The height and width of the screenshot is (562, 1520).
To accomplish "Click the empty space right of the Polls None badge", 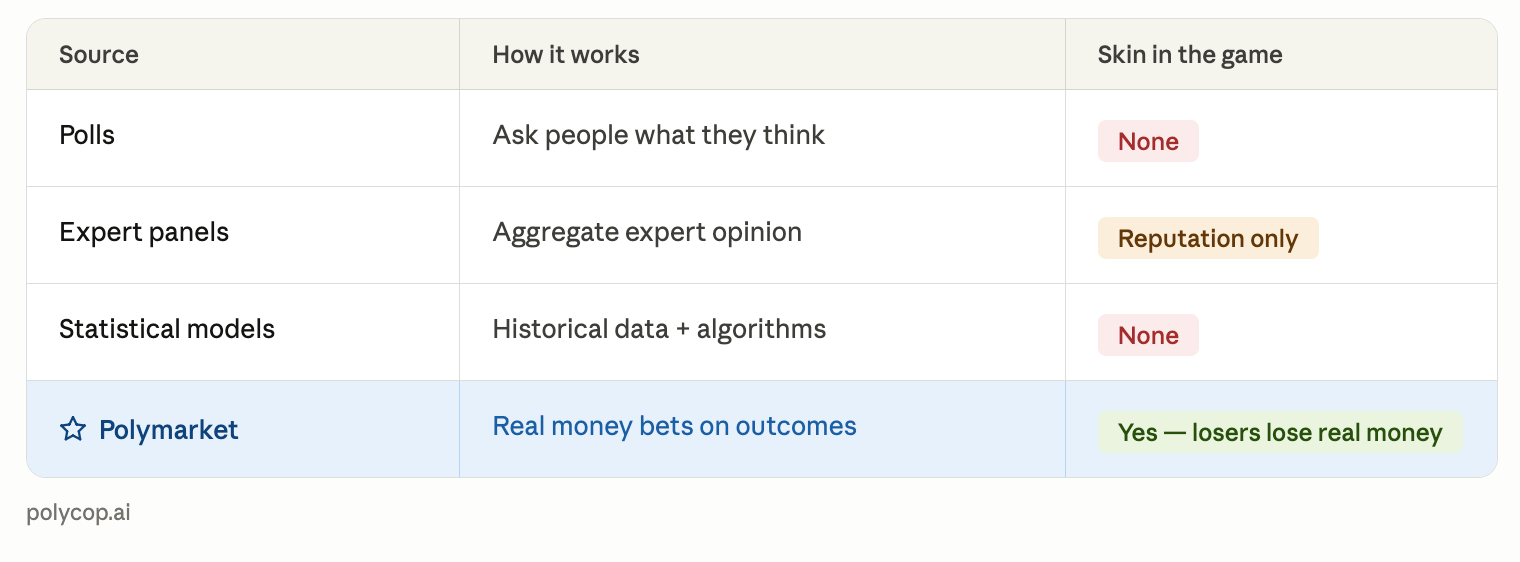I will (1348, 141).
